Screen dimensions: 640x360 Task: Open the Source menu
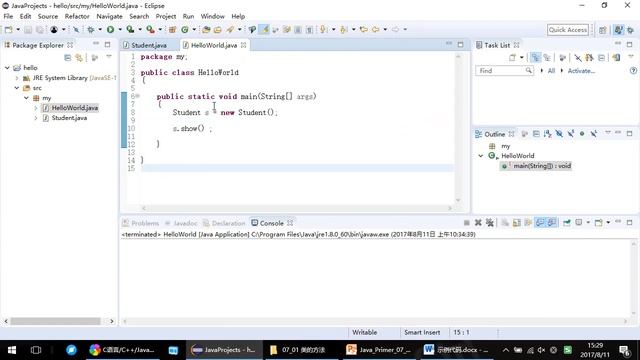(48, 16)
